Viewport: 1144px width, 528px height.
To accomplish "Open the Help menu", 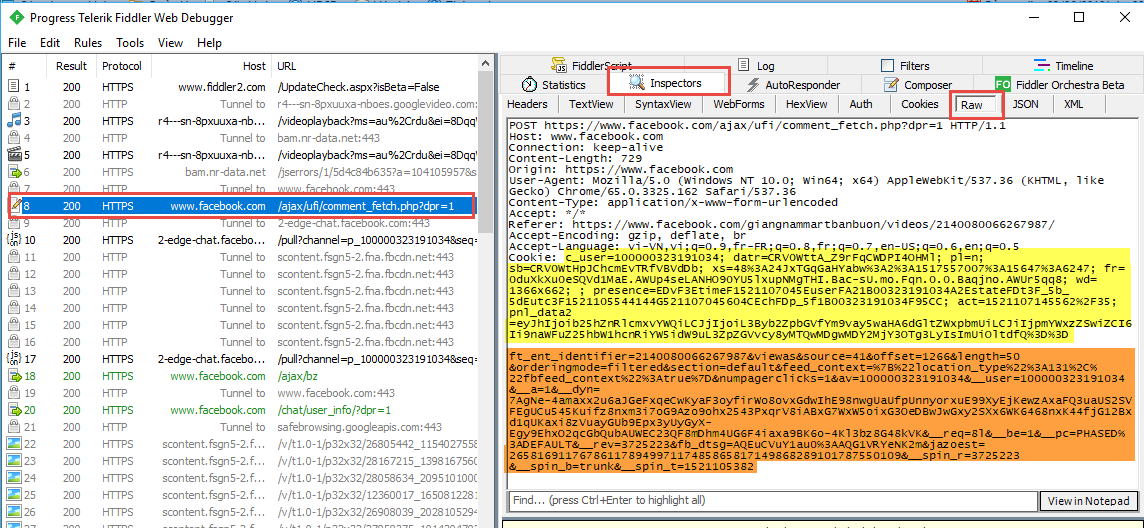I will 209,43.
